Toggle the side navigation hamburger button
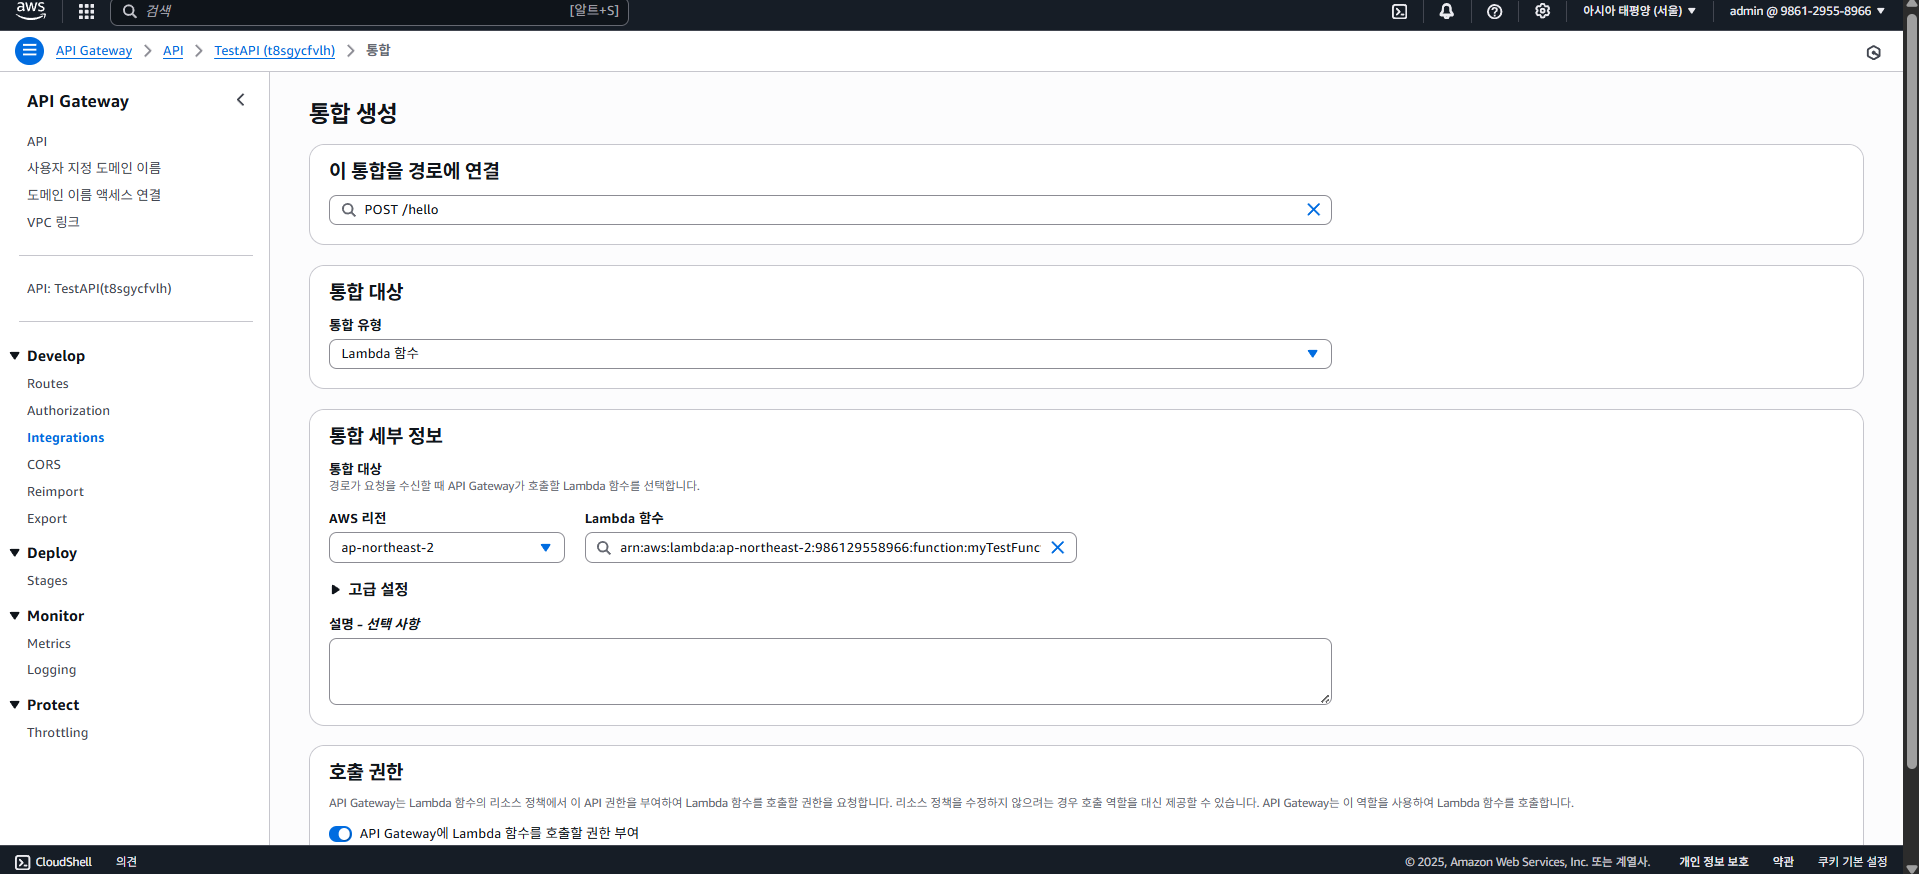 click(30, 50)
